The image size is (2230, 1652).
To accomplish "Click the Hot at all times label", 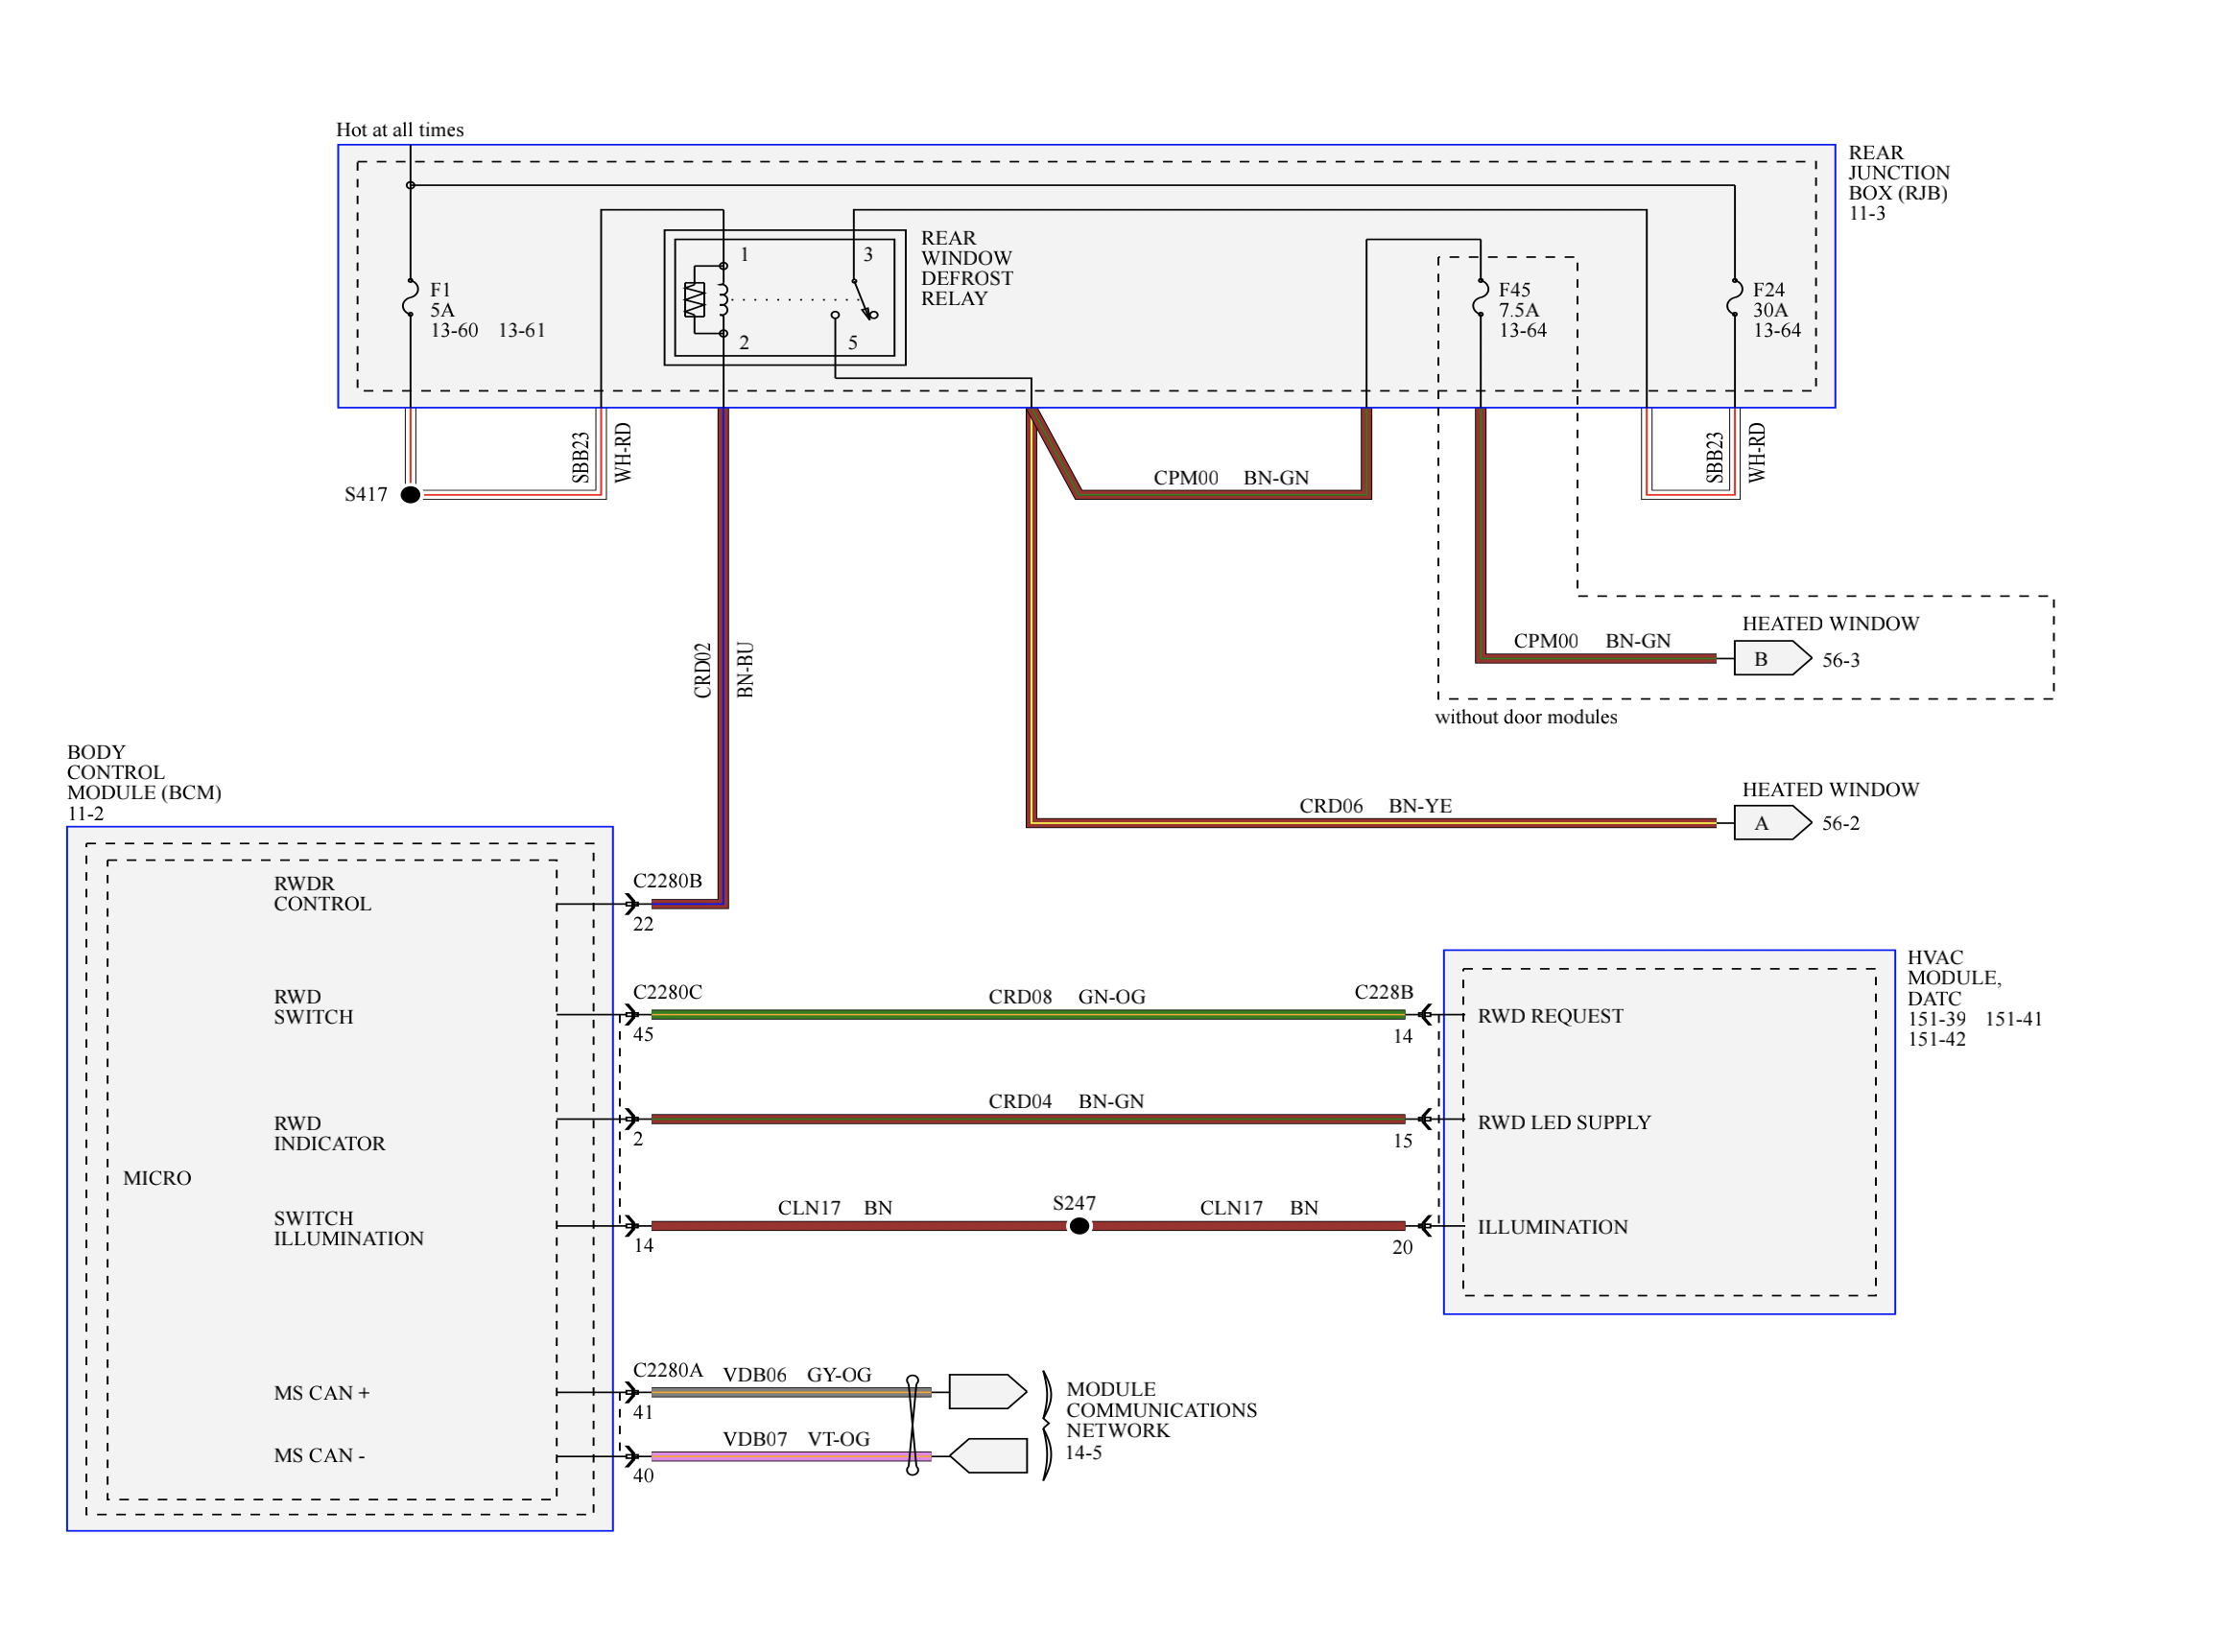I will click(x=399, y=129).
